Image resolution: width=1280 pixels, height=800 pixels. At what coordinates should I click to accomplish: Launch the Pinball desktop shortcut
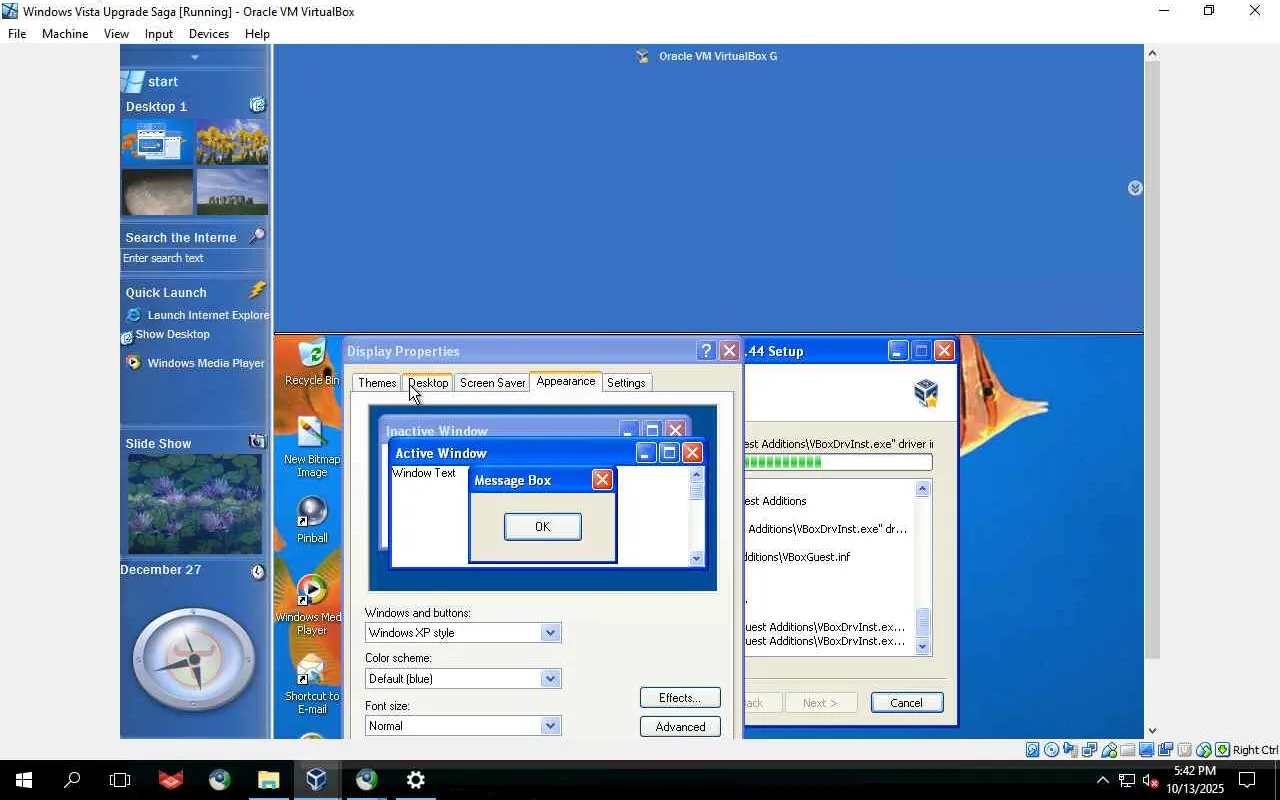(x=311, y=520)
